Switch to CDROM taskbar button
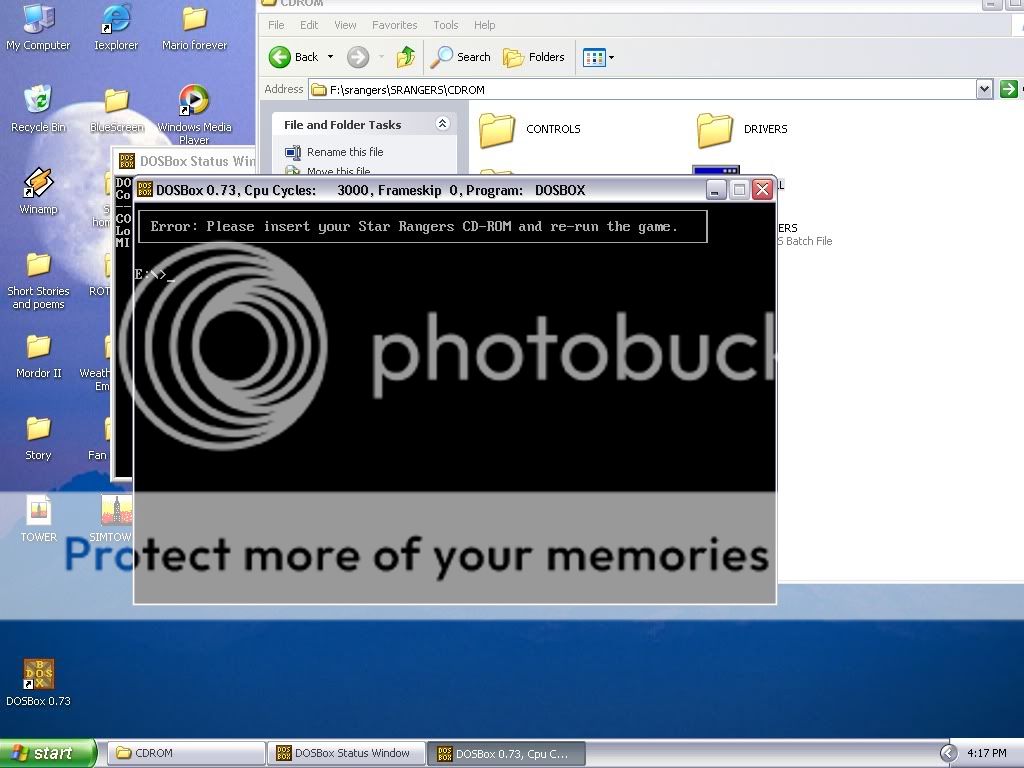 [x=185, y=753]
